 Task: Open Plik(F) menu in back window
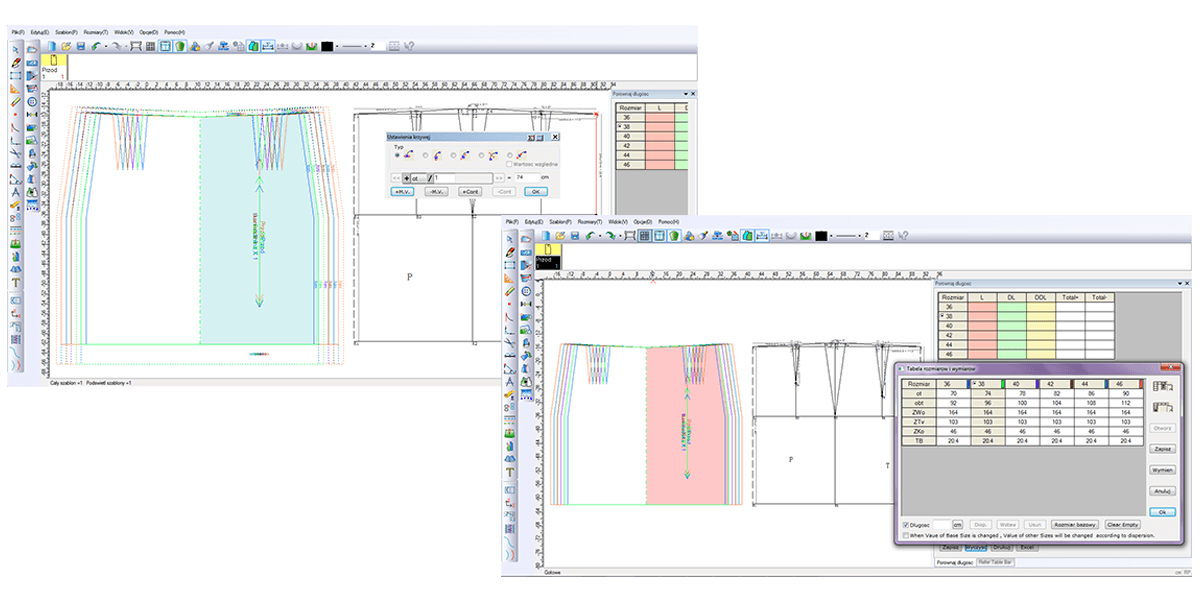pyautogui.click(x=18, y=32)
